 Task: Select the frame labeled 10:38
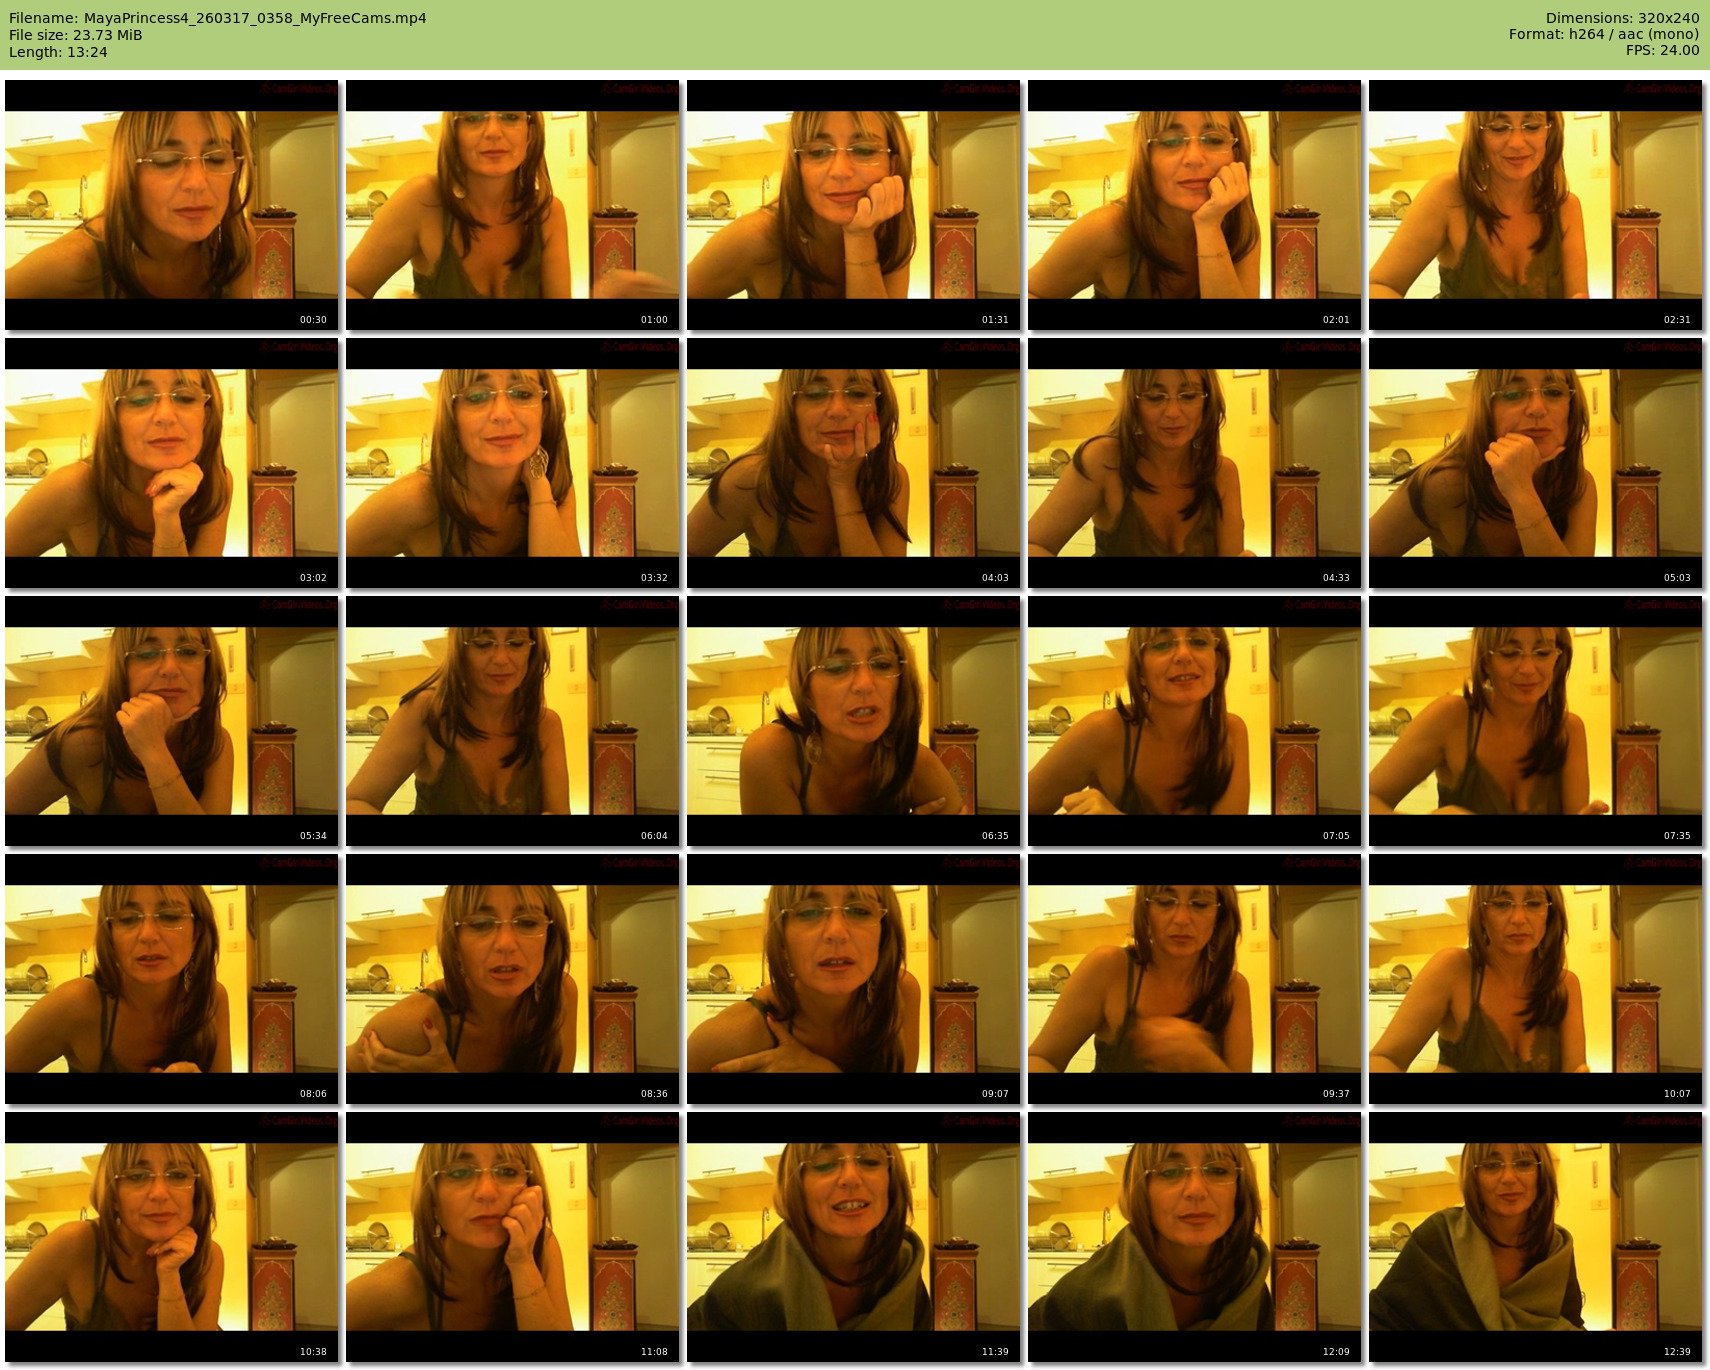[171, 1237]
